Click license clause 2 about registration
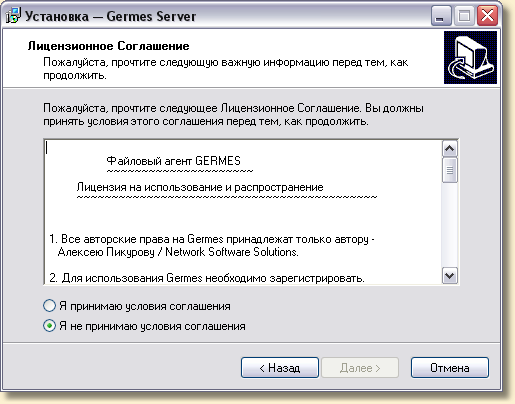The height and width of the screenshot is (404, 515). (207, 278)
